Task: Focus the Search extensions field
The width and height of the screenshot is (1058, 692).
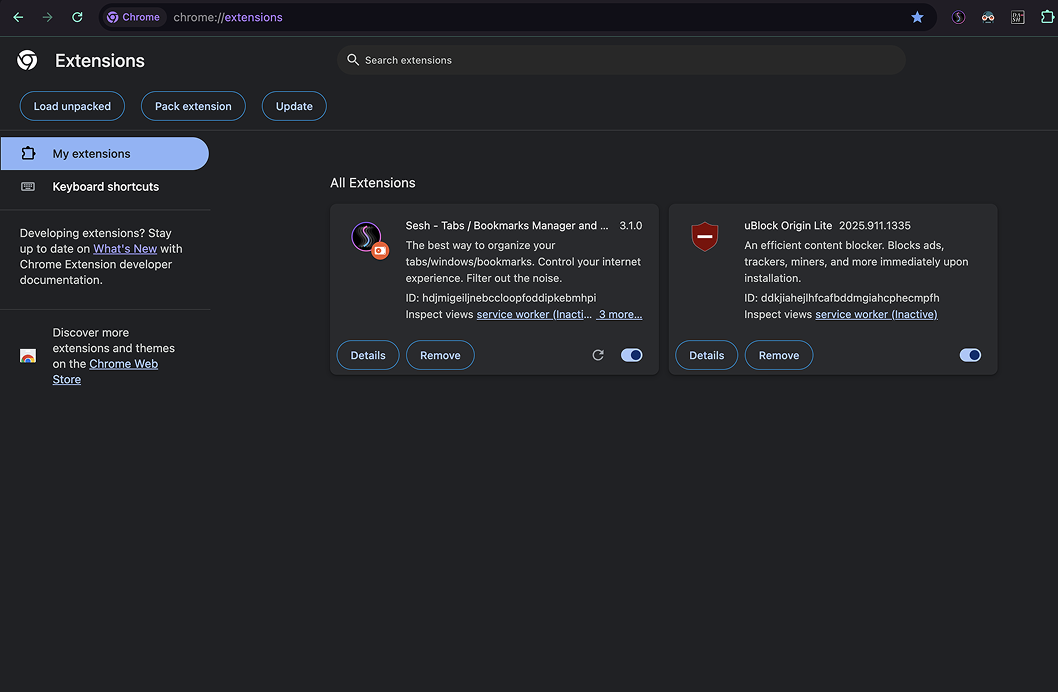Action: click(x=620, y=60)
